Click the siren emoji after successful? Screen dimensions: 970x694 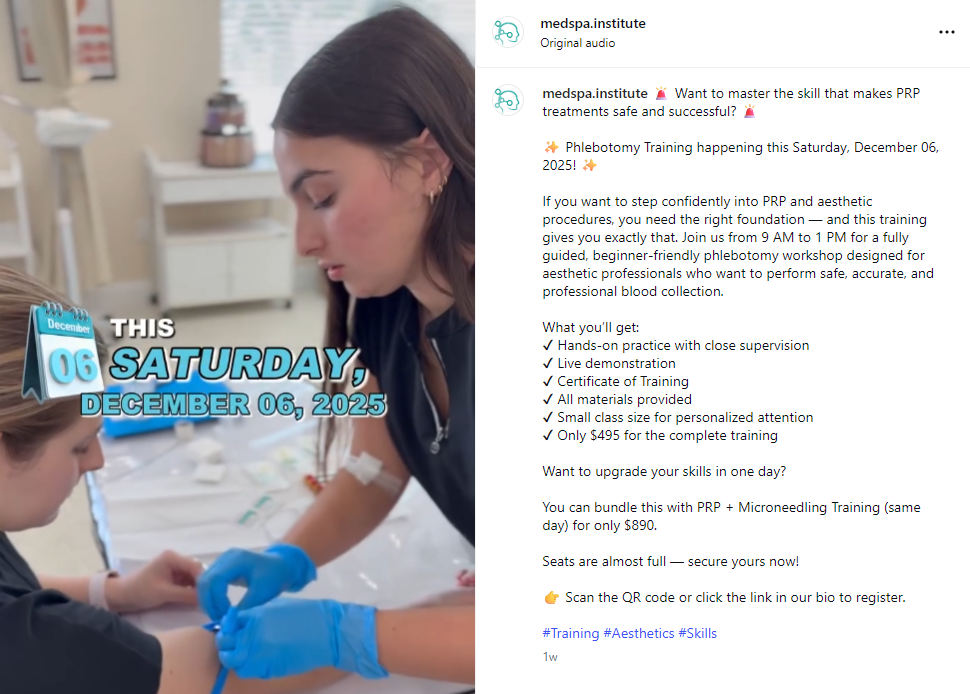point(749,111)
